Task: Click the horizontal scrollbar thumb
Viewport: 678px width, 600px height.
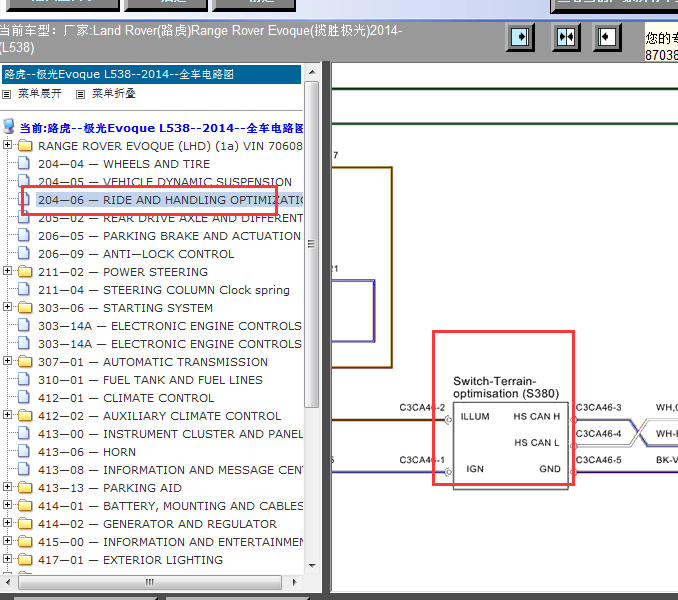Action: [150, 582]
